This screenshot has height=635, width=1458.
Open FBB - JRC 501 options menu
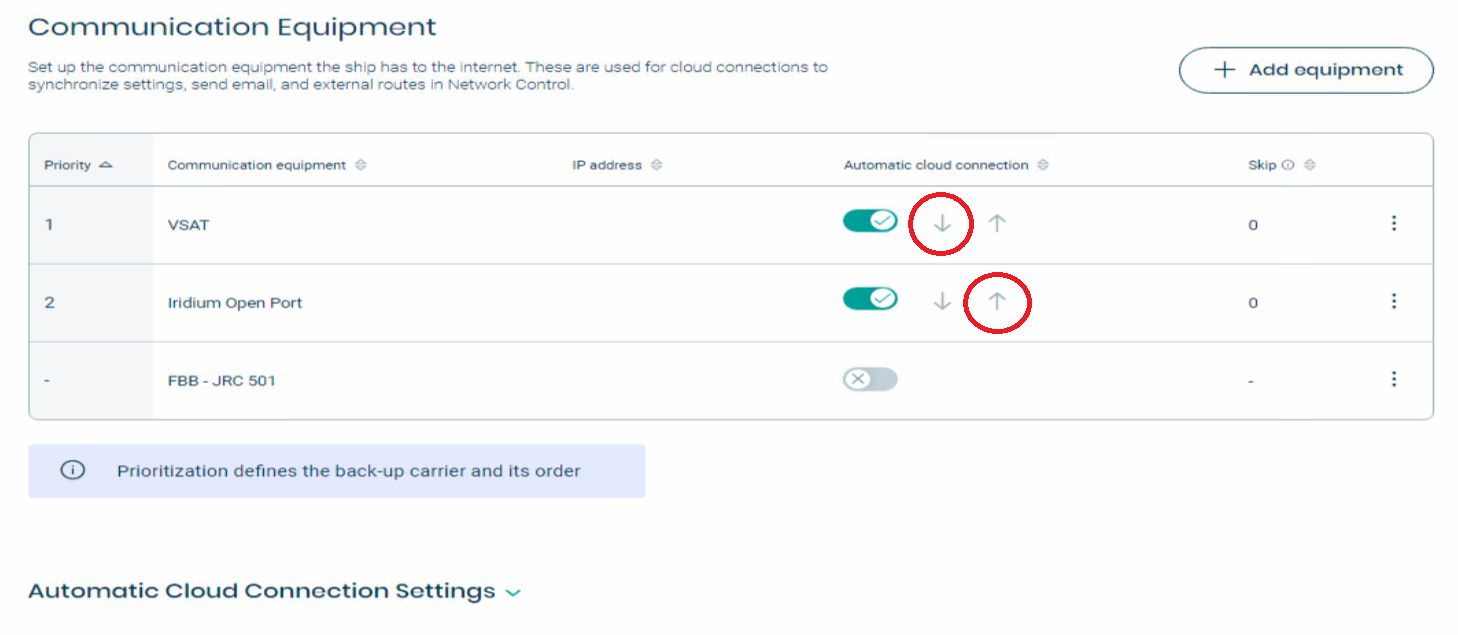1394,379
